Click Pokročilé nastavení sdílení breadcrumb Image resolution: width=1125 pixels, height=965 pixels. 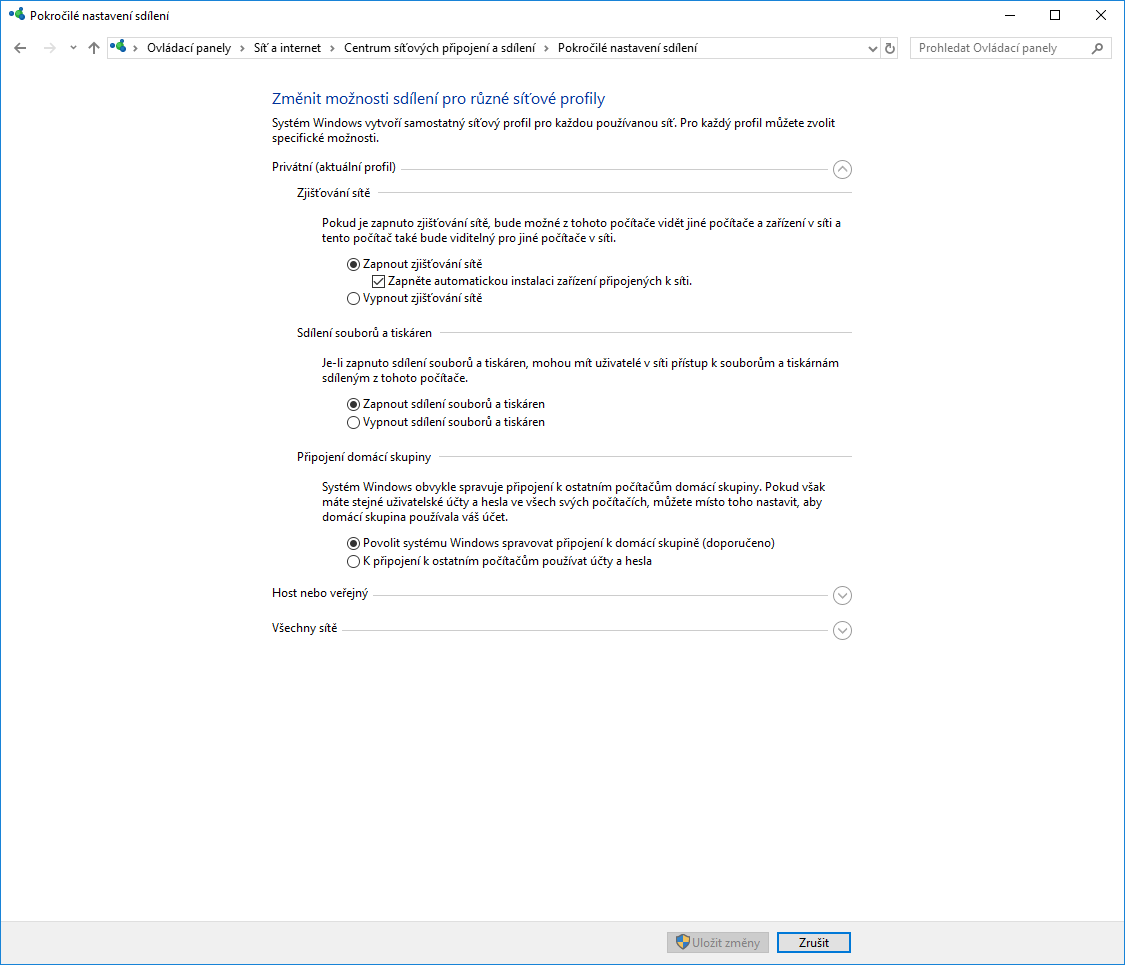tap(627, 48)
